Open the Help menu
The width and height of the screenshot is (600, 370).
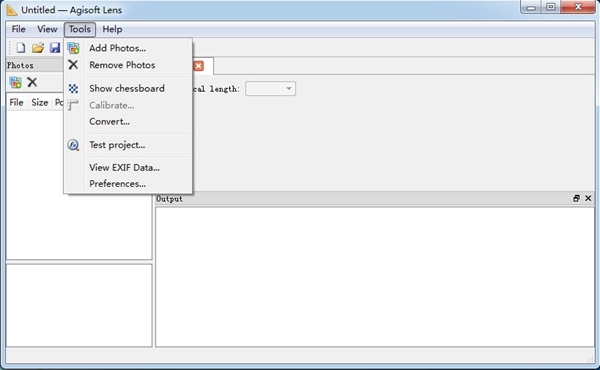pos(112,29)
